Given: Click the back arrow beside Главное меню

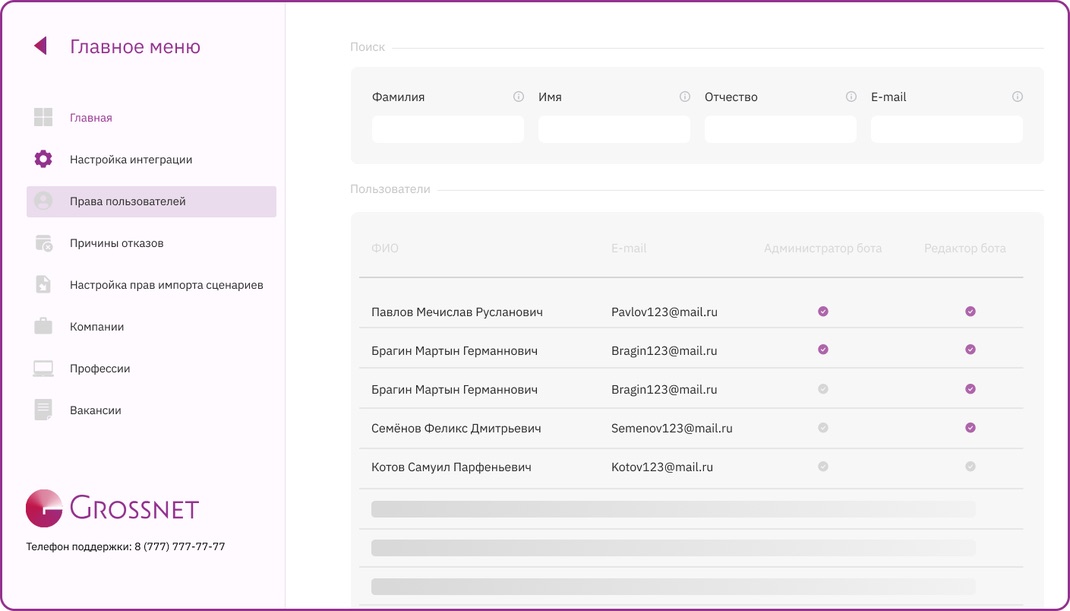Looking at the screenshot, I should pos(40,46).
